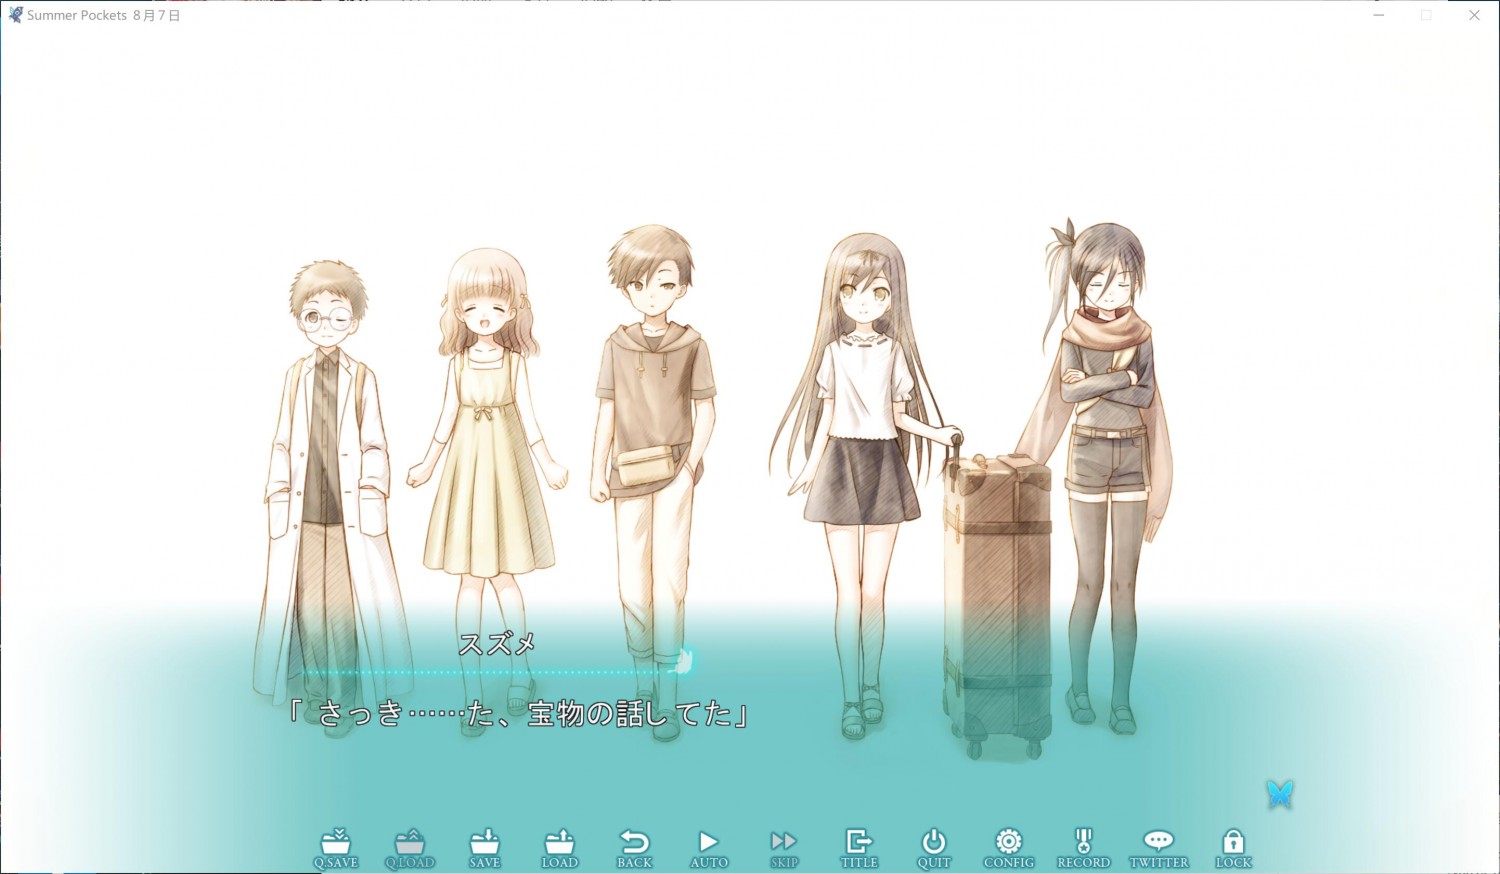Minimize the Summer Pockets window
The width and height of the screenshot is (1500, 874).
pyautogui.click(x=1378, y=15)
